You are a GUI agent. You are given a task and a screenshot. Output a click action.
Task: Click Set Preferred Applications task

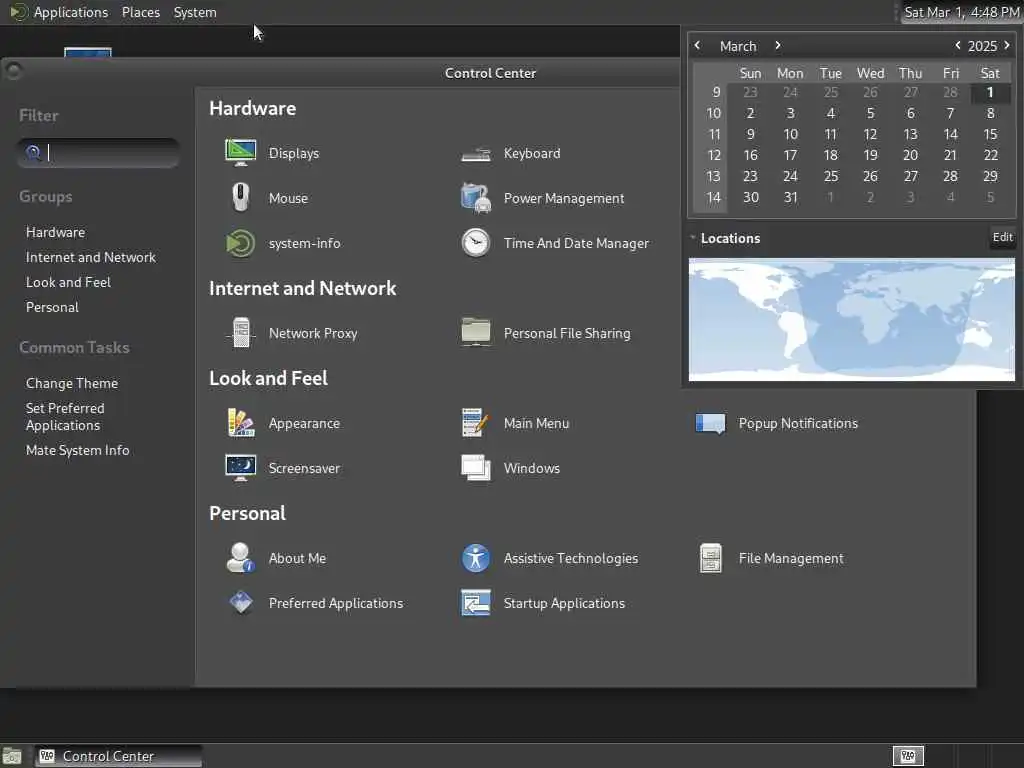65,417
